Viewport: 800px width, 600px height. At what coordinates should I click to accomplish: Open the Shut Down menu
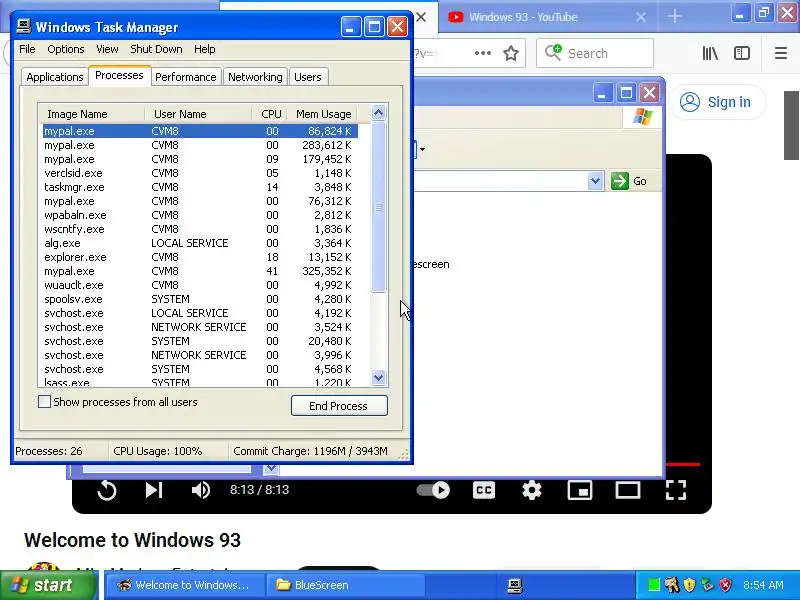coord(156,49)
